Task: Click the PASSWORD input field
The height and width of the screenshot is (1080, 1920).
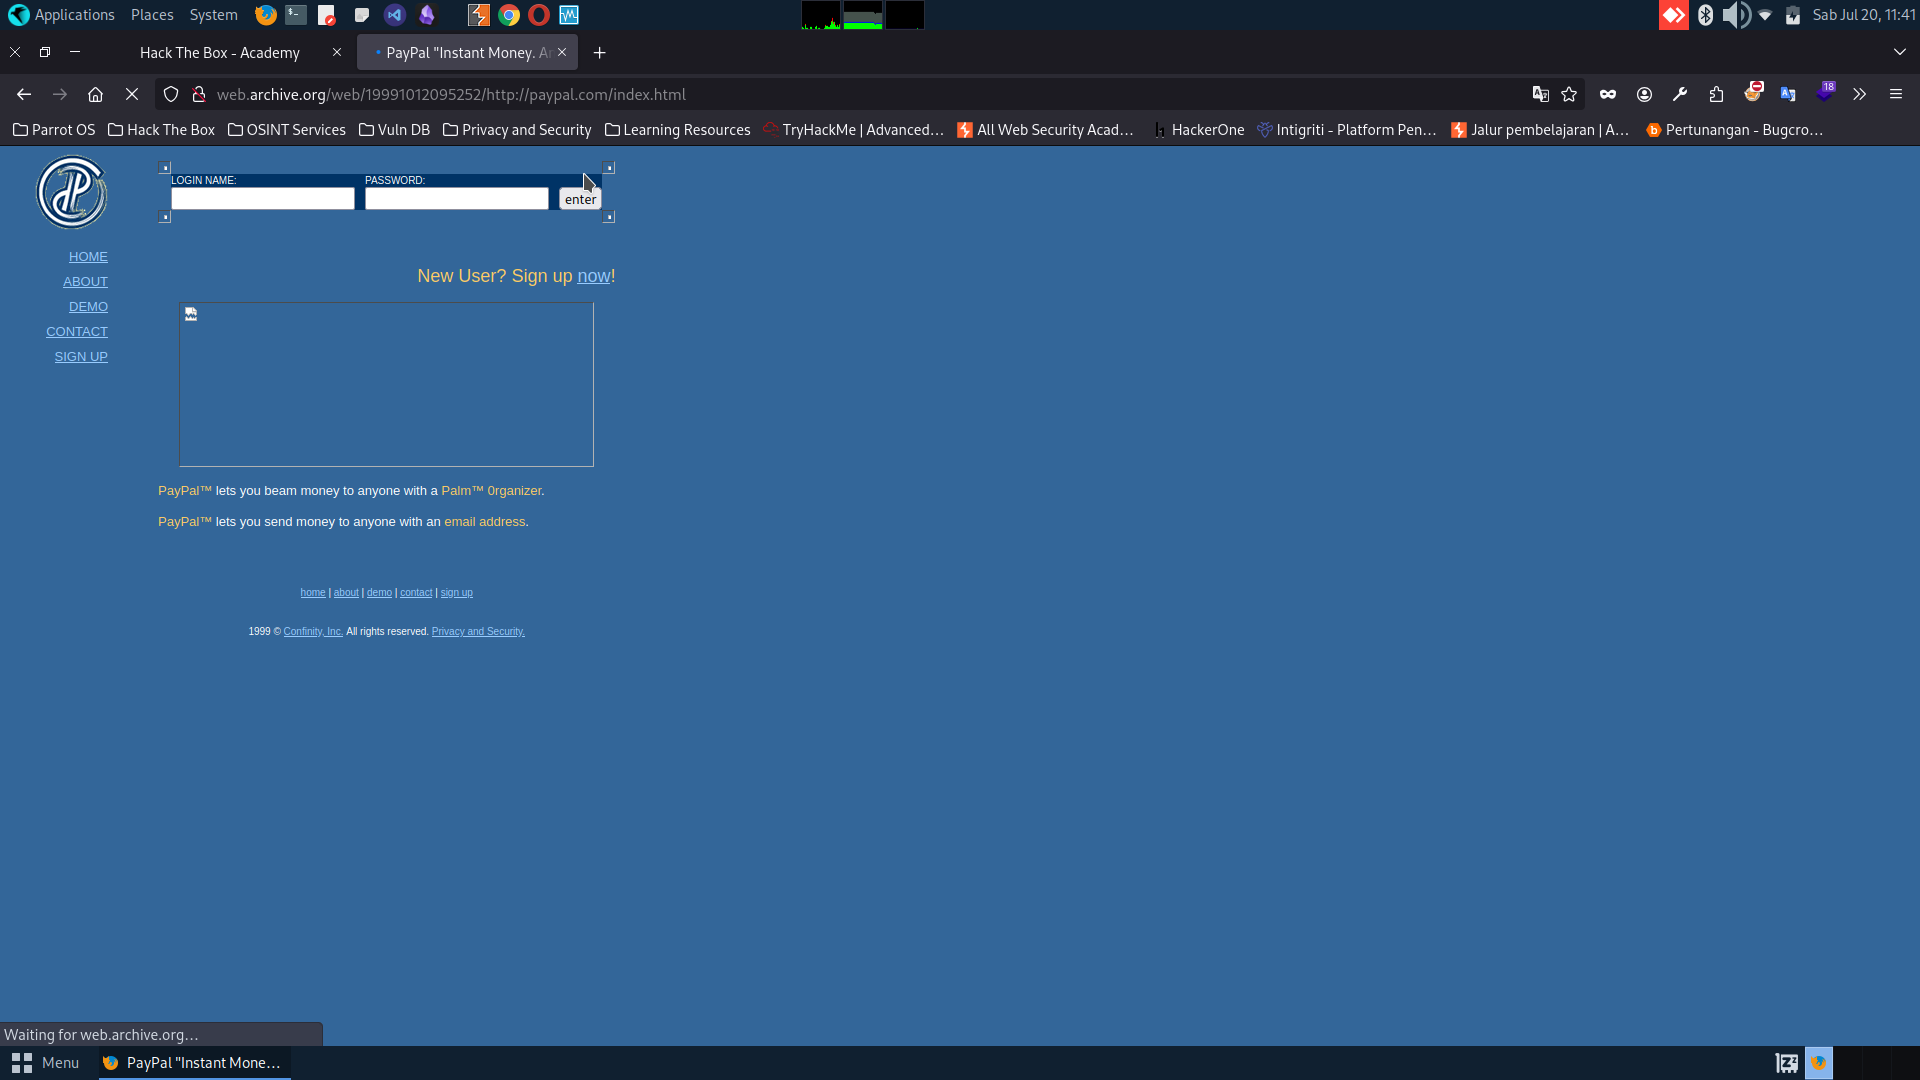Action: [x=457, y=198]
